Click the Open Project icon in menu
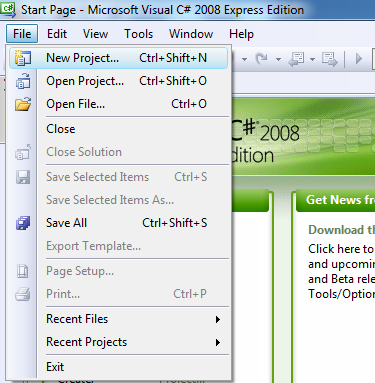The image size is (375, 383). [x=23, y=81]
